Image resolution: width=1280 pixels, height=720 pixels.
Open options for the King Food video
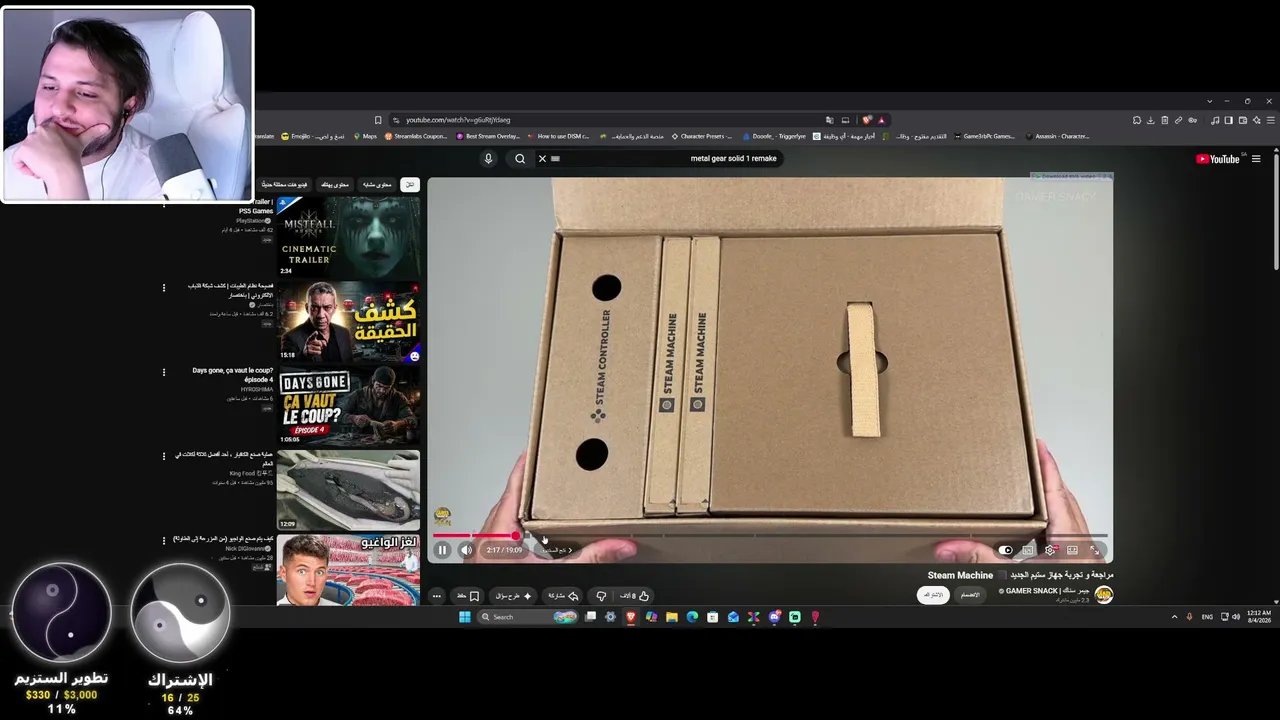click(164, 457)
